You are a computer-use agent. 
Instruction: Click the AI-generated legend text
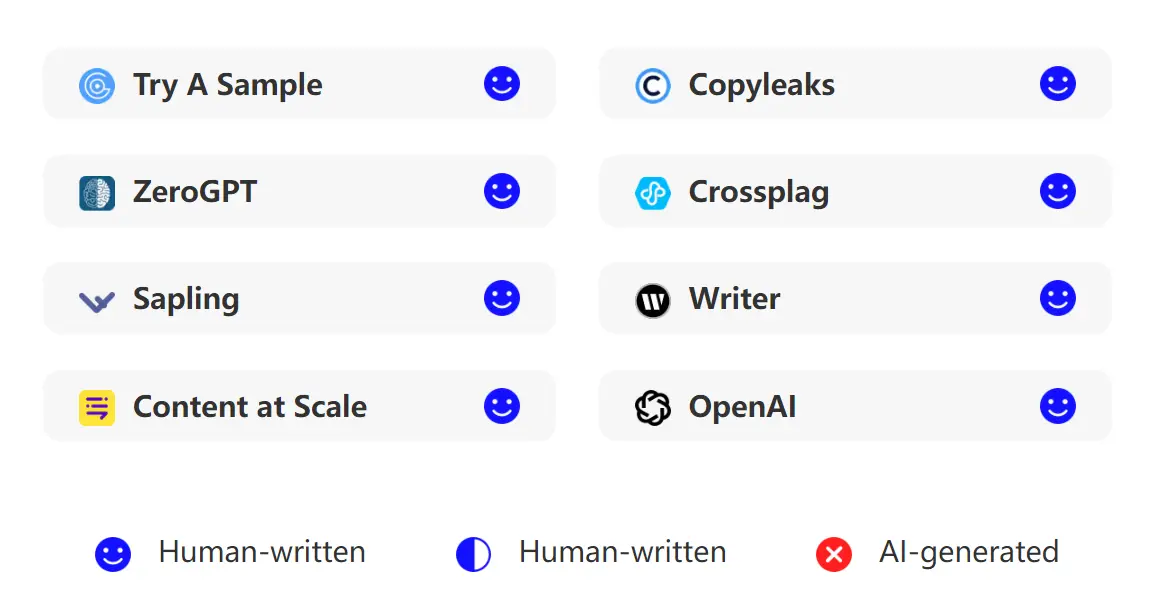pos(969,552)
